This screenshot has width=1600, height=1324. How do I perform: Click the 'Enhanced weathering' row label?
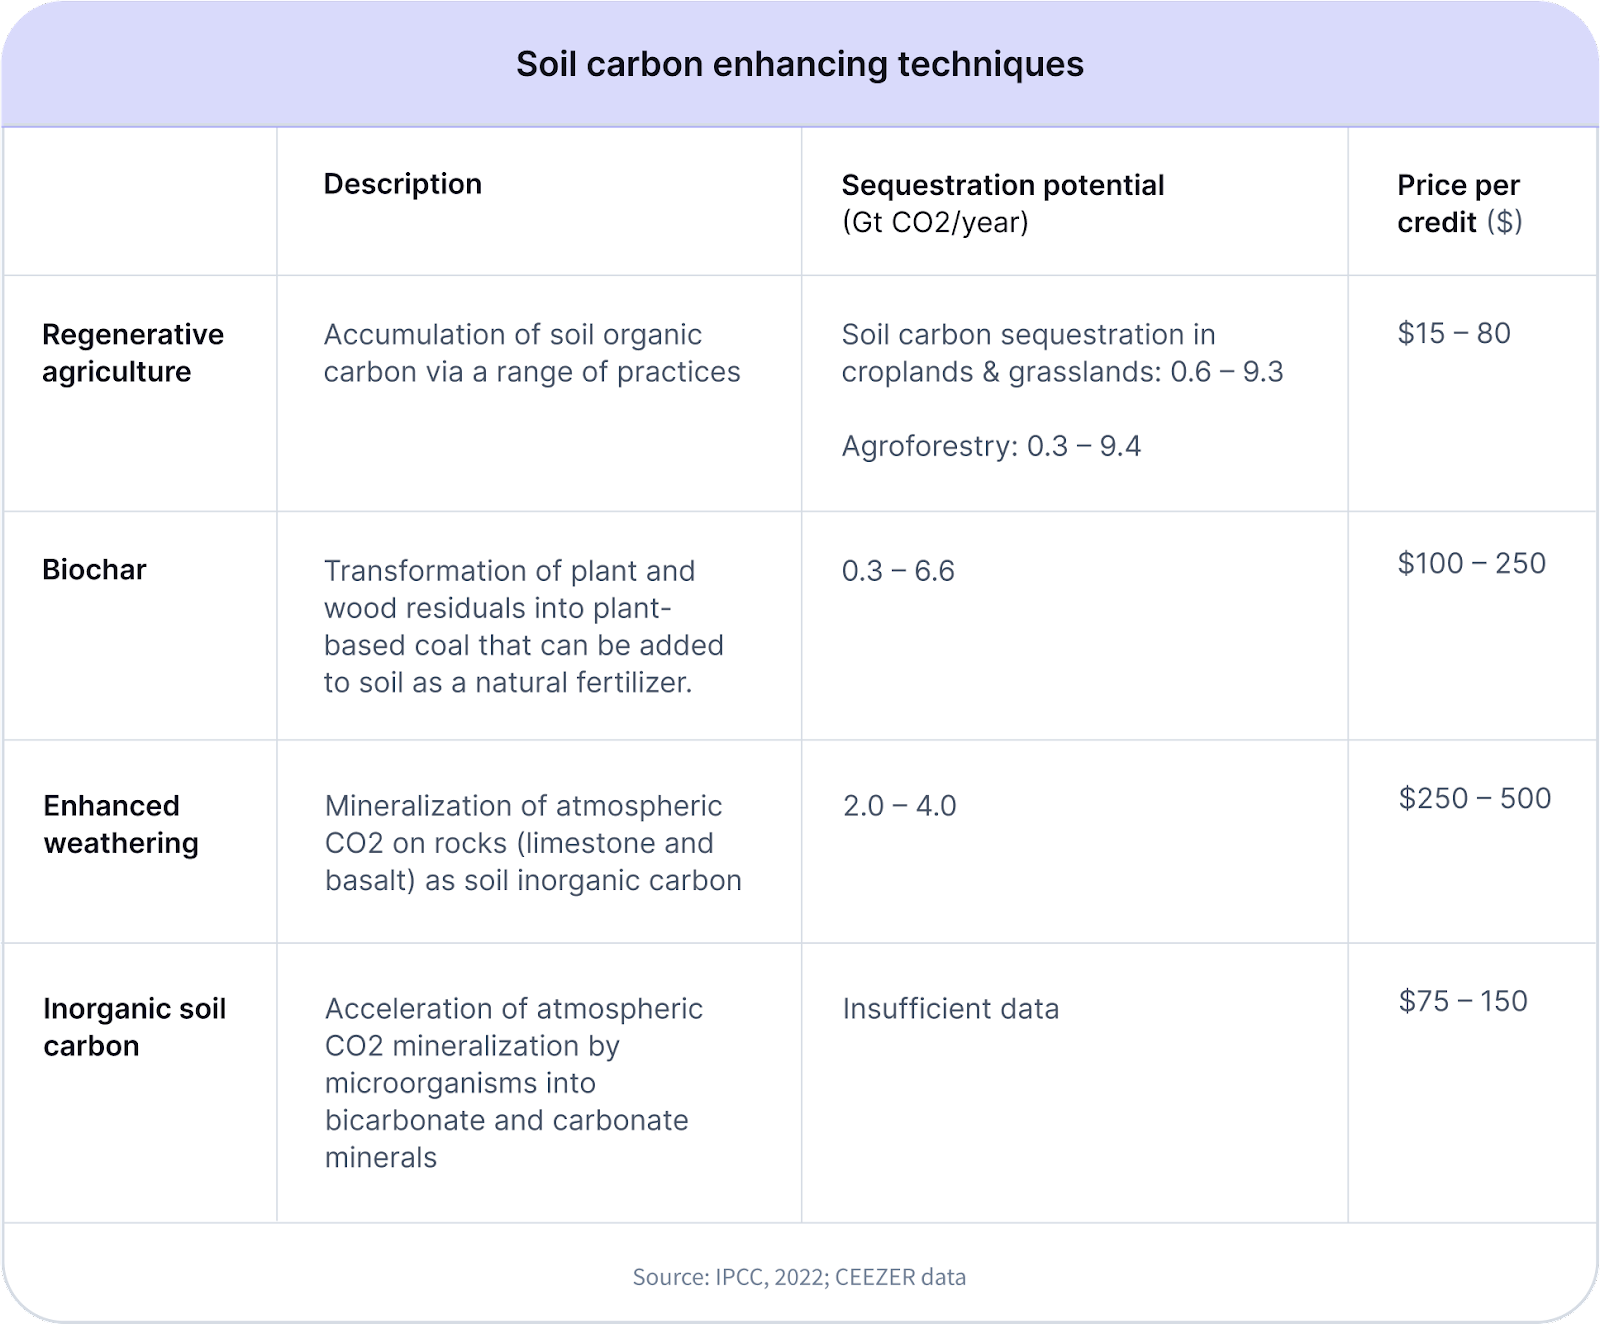pos(121,824)
